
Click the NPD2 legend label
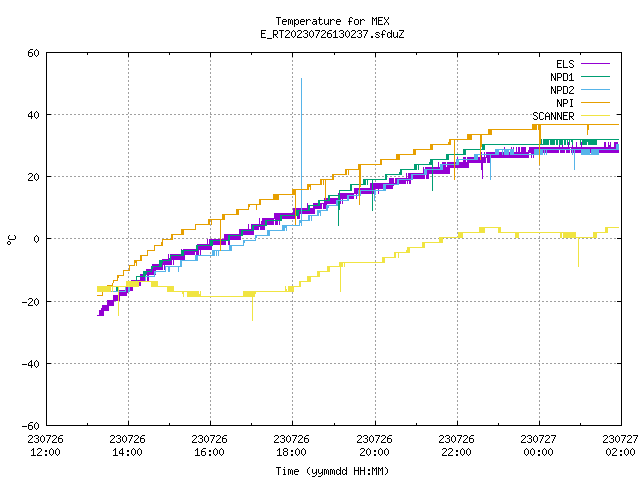tap(562, 90)
